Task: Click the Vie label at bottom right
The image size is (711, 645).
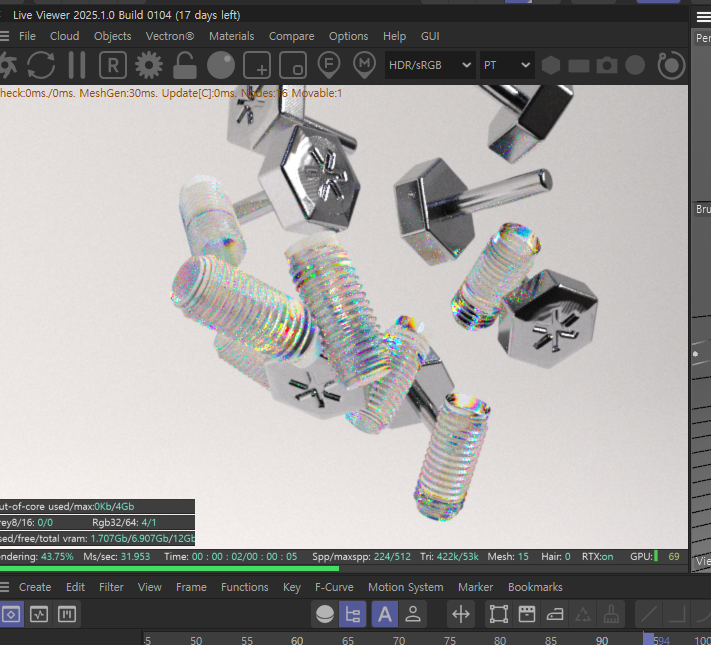Action: [x=703, y=561]
